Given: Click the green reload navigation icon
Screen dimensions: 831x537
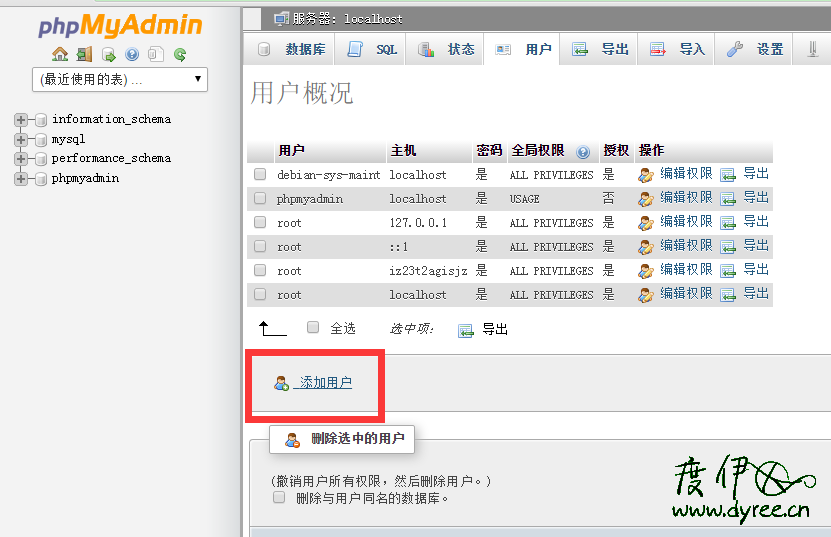Looking at the screenshot, I should point(180,54).
